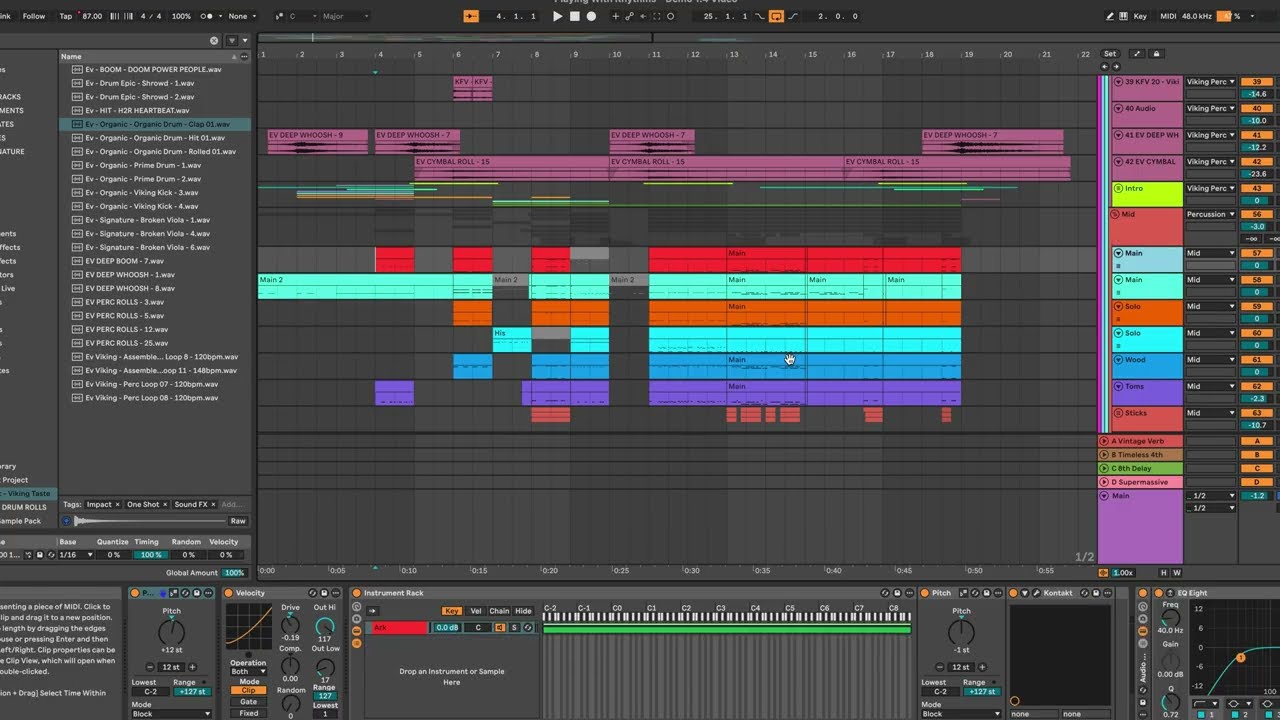Screen dimensions: 1280x720
Task: Clear the browser search with X icon
Action: pyautogui.click(x=214, y=41)
